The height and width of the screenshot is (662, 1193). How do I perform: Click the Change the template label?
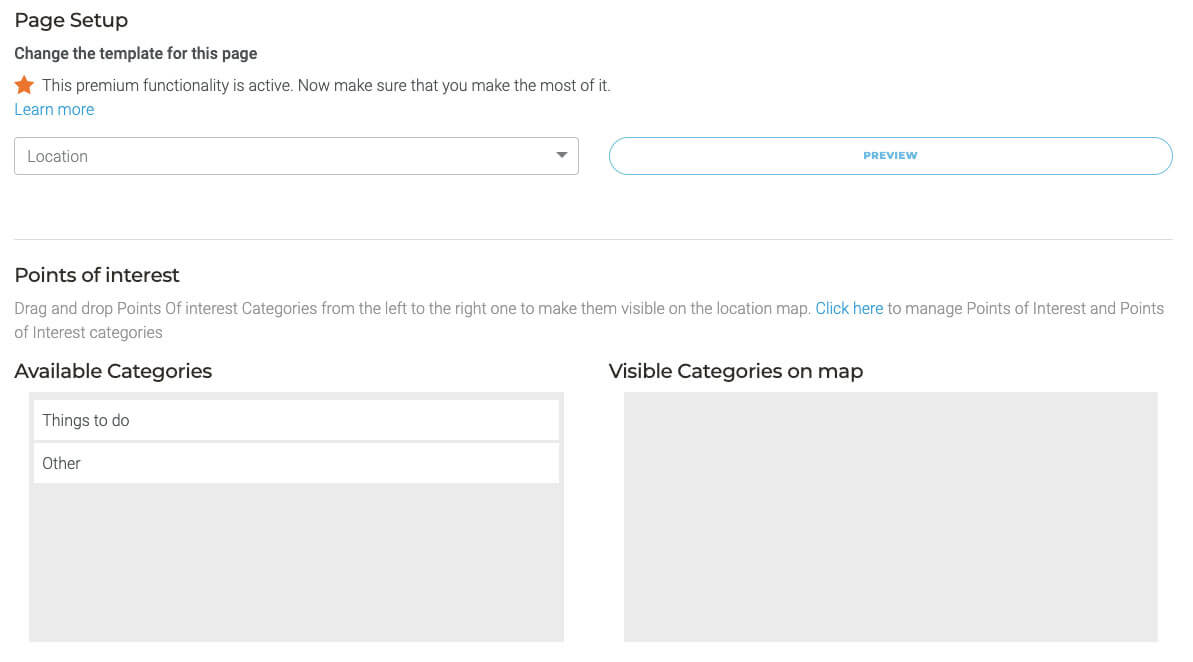136,54
